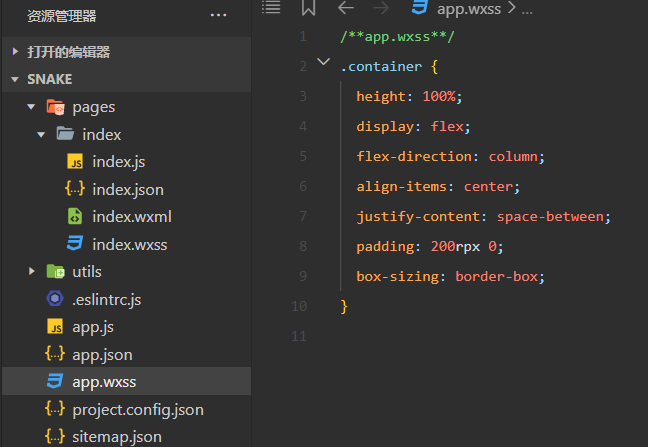
Task: Click the JS icon beside app.js
Action: tap(55, 326)
